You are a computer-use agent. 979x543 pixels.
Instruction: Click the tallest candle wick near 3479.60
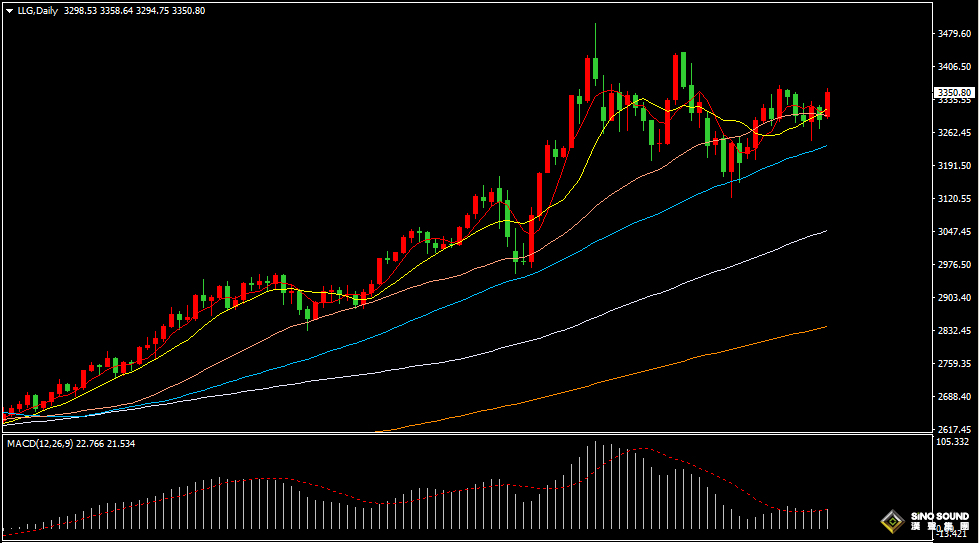(595, 40)
